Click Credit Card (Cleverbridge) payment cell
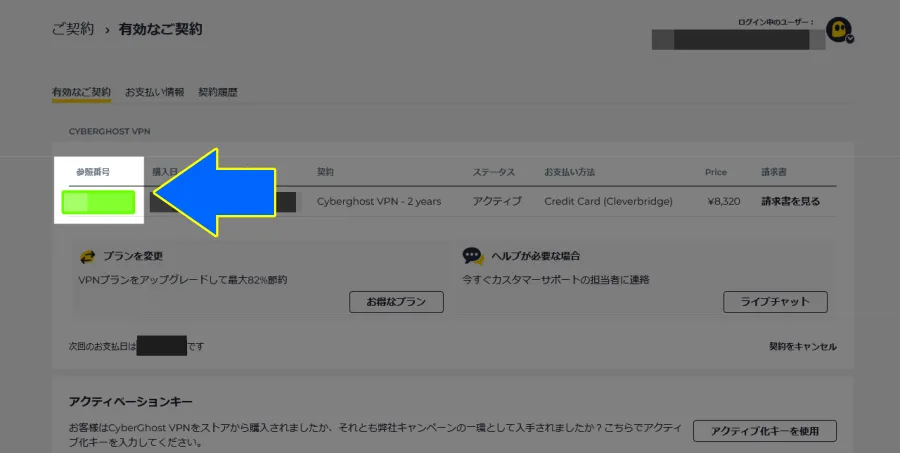This screenshot has height=453, width=900. tap(608, 202)
